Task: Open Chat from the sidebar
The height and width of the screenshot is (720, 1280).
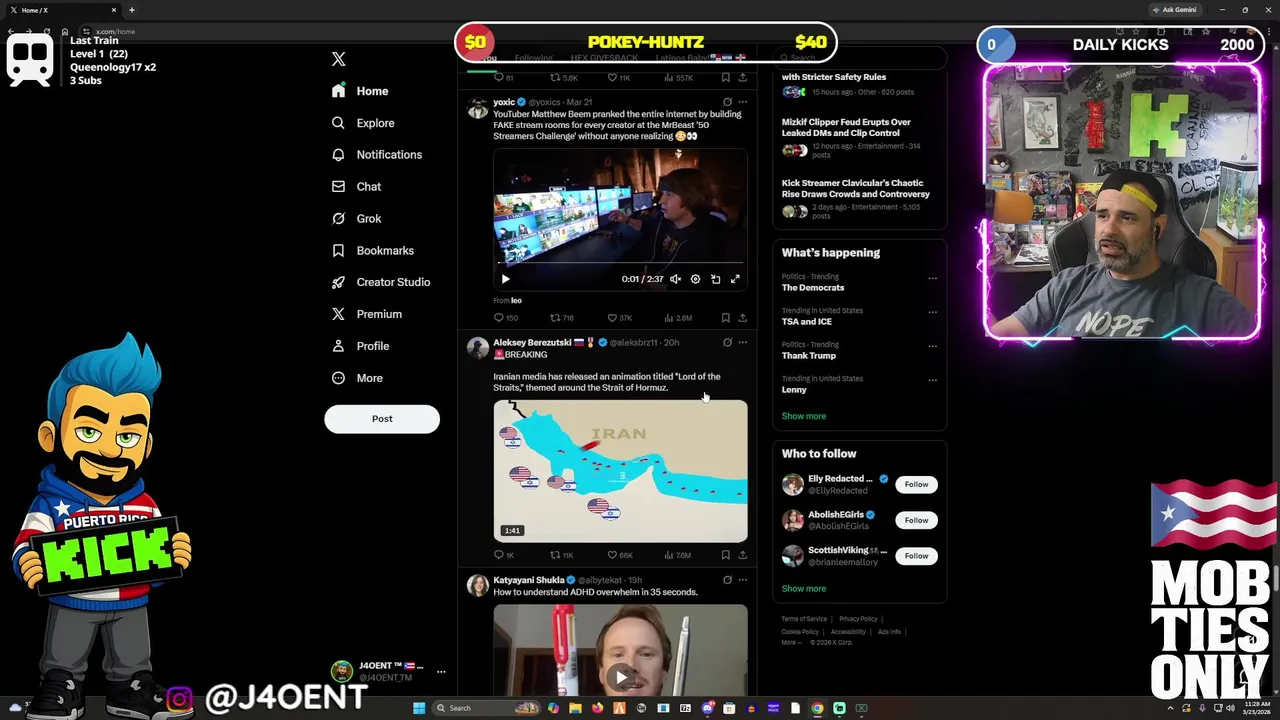Action: pyautogui.click(x=356, y=187)
